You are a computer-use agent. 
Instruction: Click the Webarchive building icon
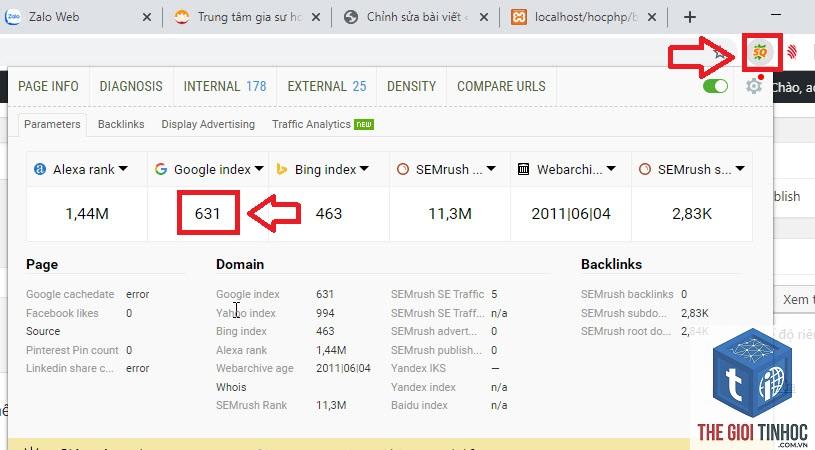click(523, 169)
